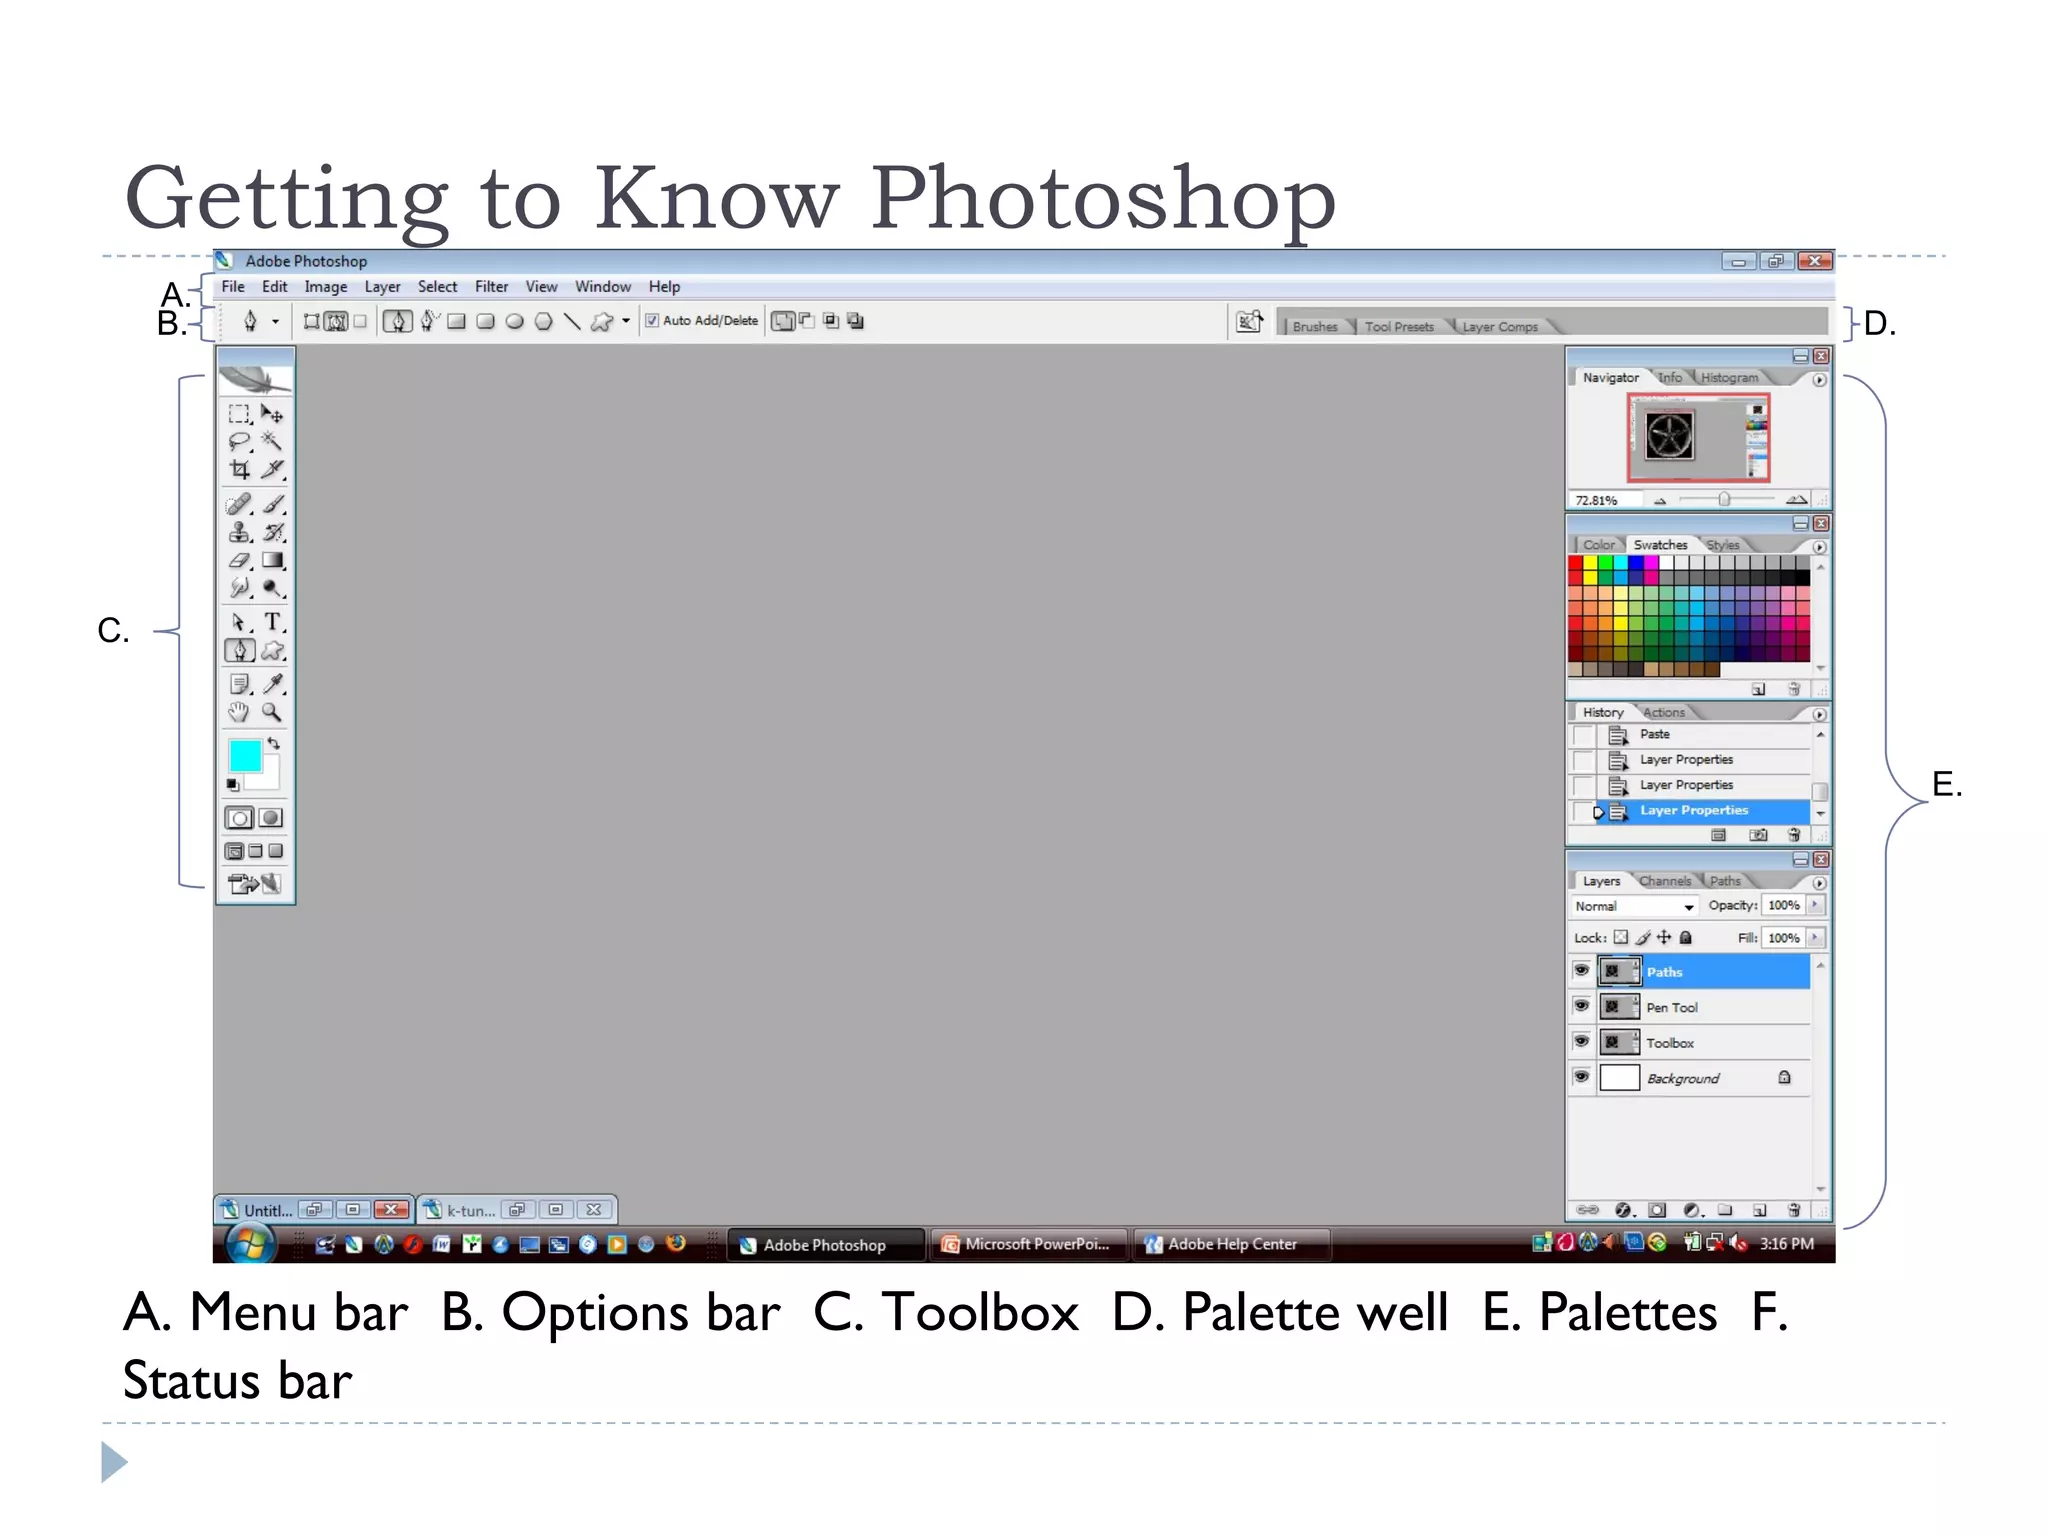Select the Rectangular Marquee tool
The width and height of the screenshot is (2048, 1536).
[239, 414]
